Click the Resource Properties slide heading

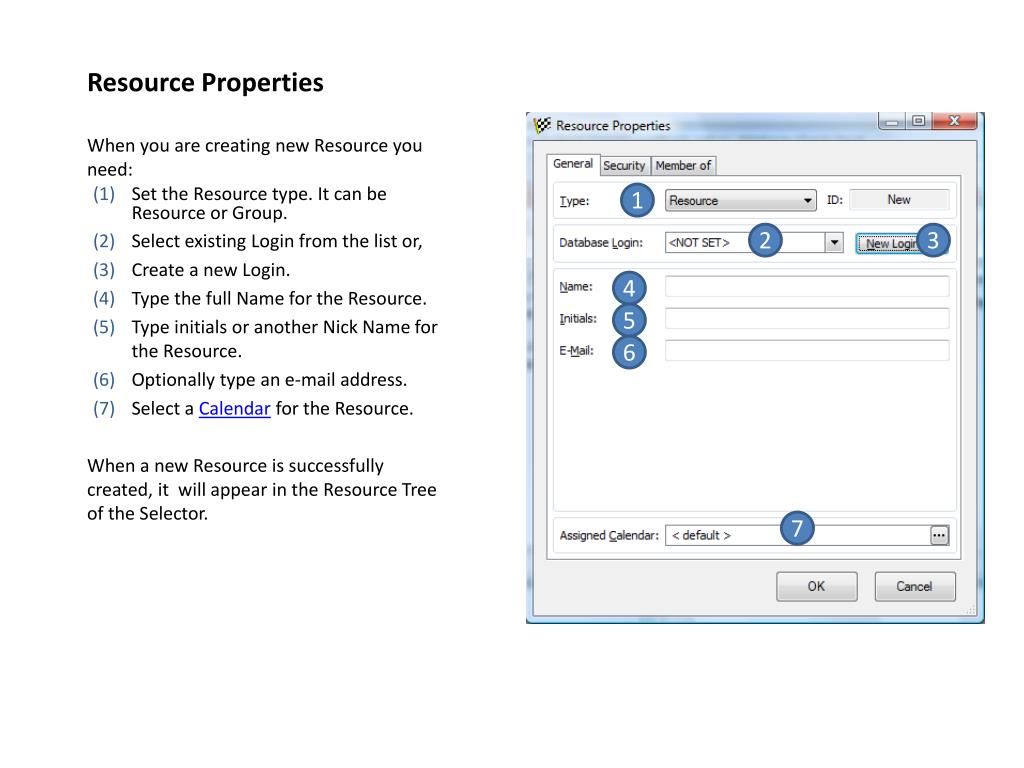[205, 83]
